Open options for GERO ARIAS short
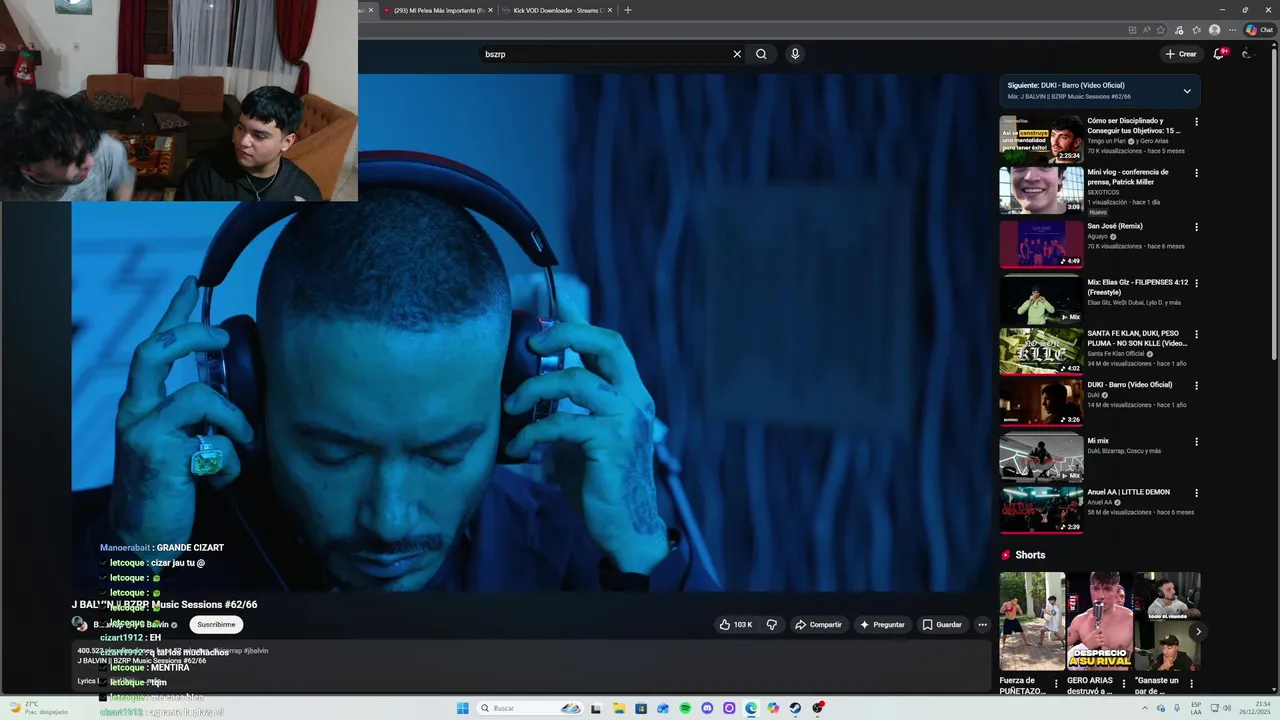This screenshot has height=720, width=1280. click(x=1124, y=684)
